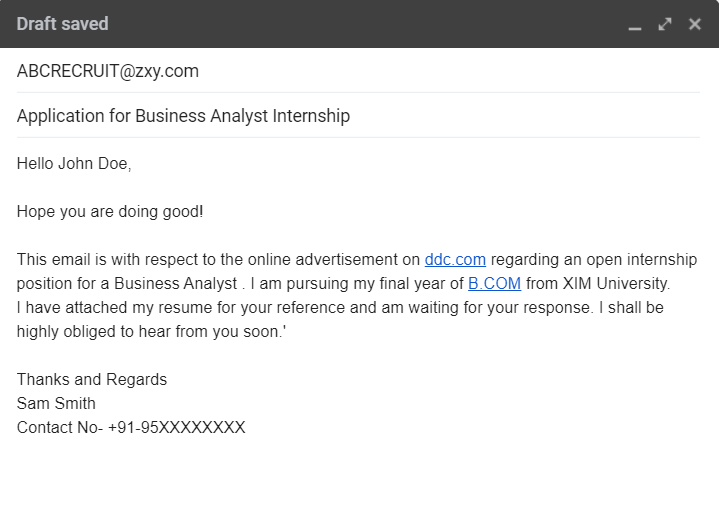Click on the Sam Smith signature name

56,404
